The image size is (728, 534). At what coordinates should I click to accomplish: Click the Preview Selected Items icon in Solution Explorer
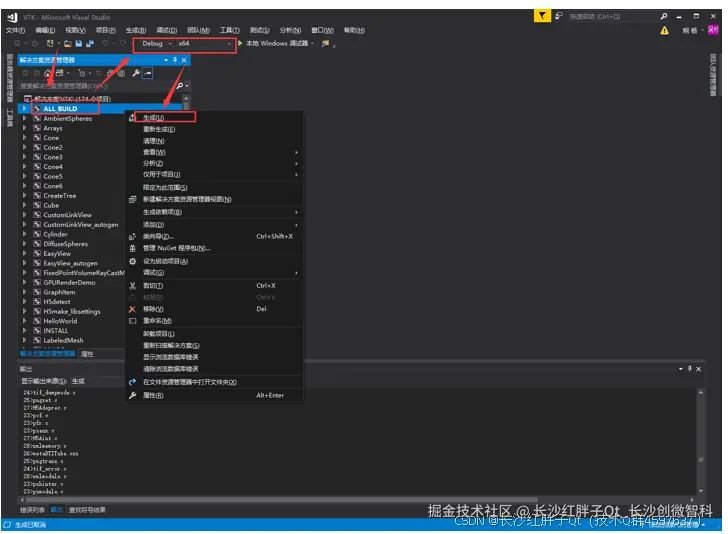point(148,73)
